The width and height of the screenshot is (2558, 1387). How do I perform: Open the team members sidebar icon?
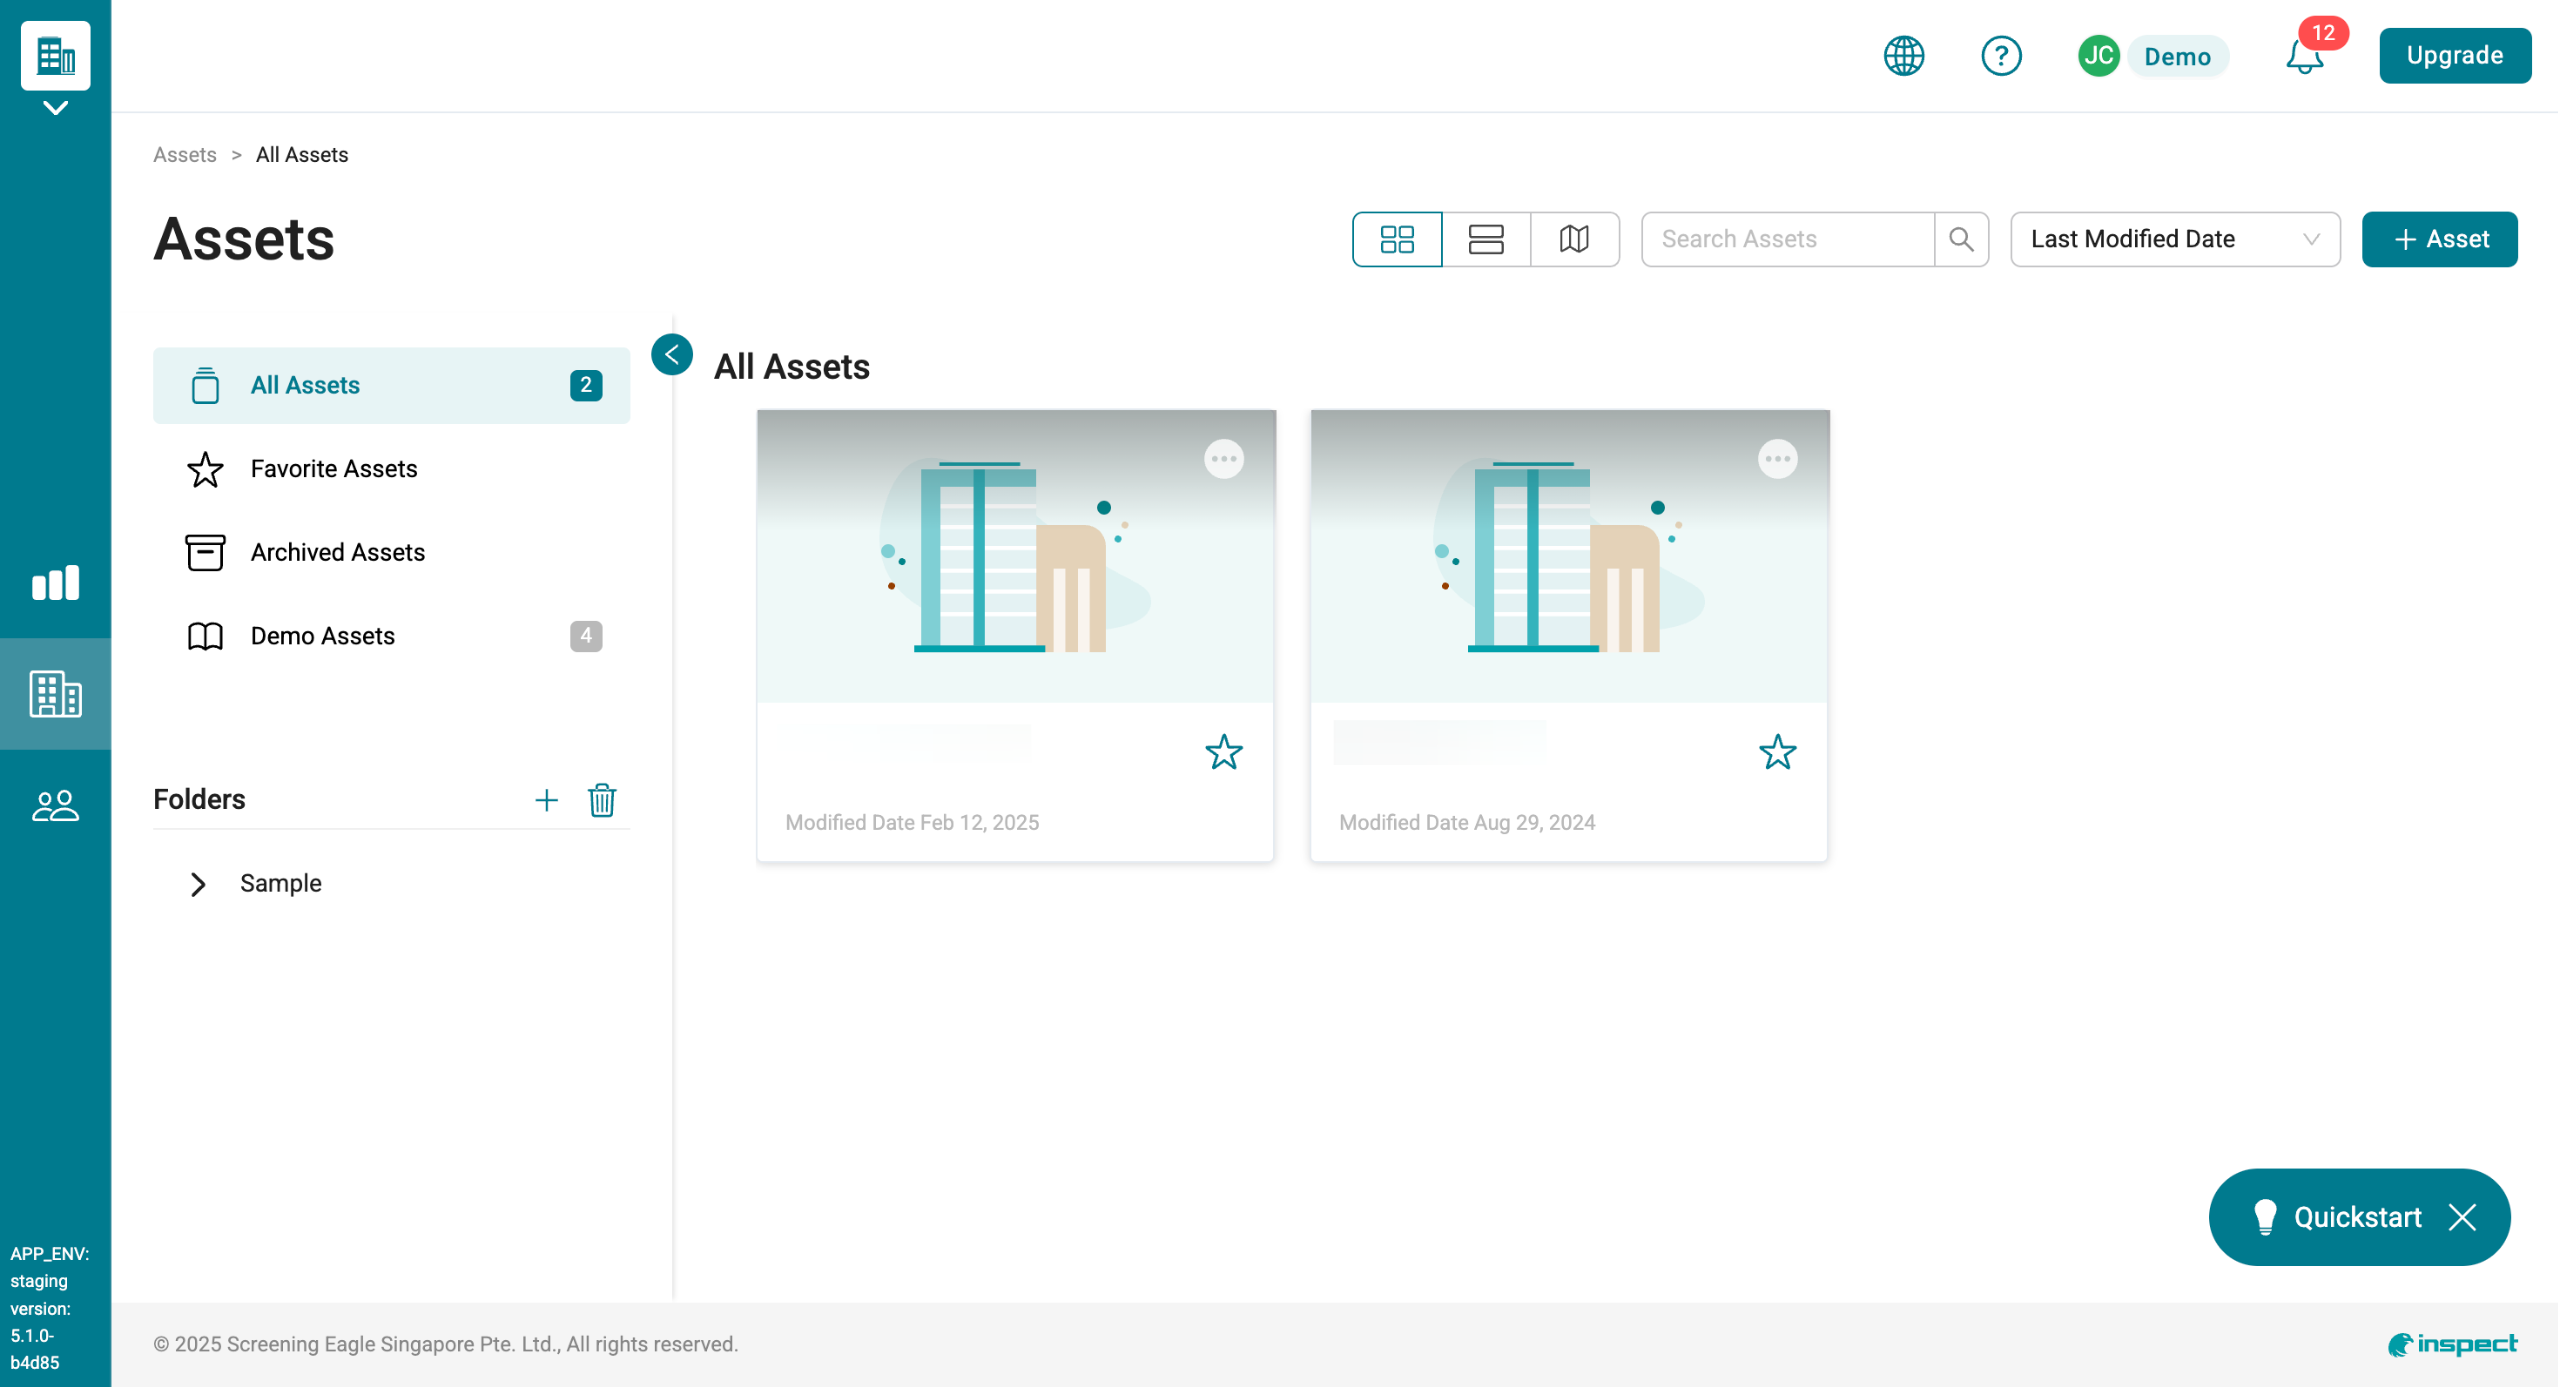coord(55,806)
